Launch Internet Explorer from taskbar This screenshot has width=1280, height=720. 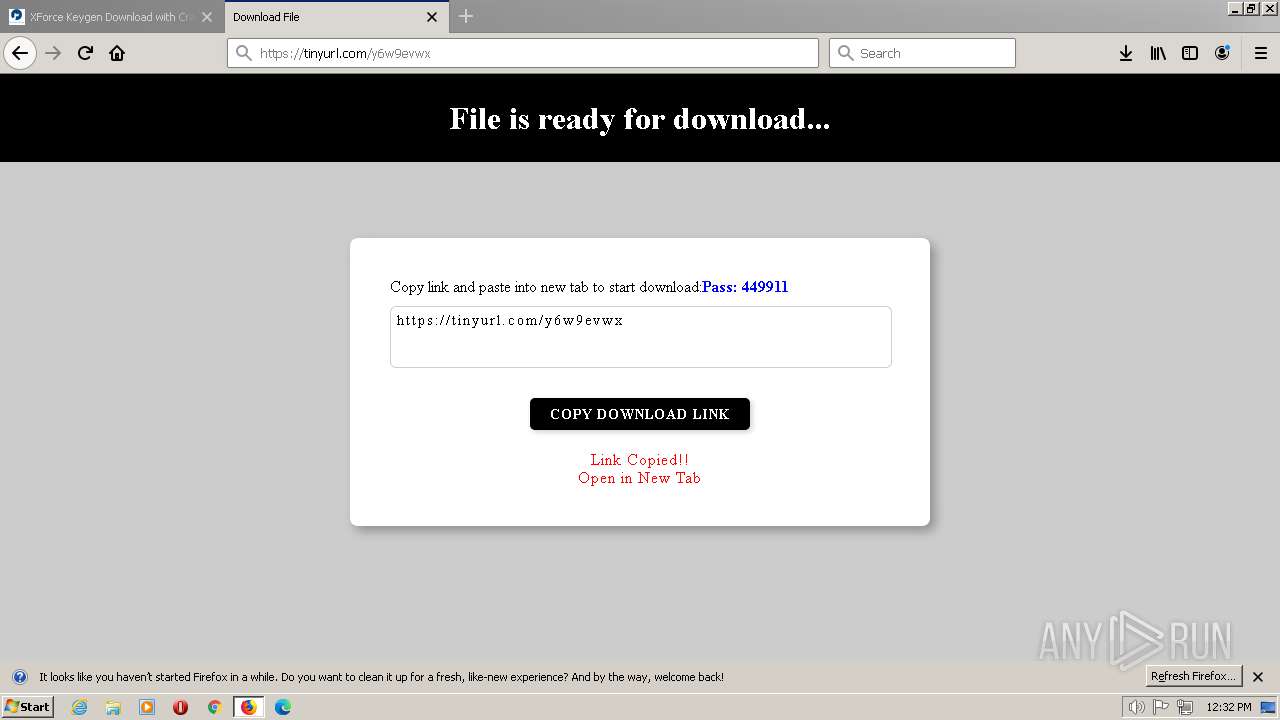click(79, 707)
